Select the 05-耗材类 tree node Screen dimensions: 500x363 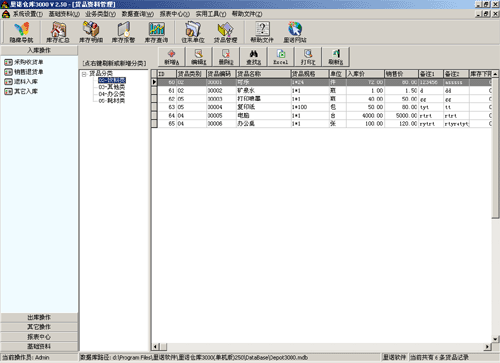tap(112, 101)
